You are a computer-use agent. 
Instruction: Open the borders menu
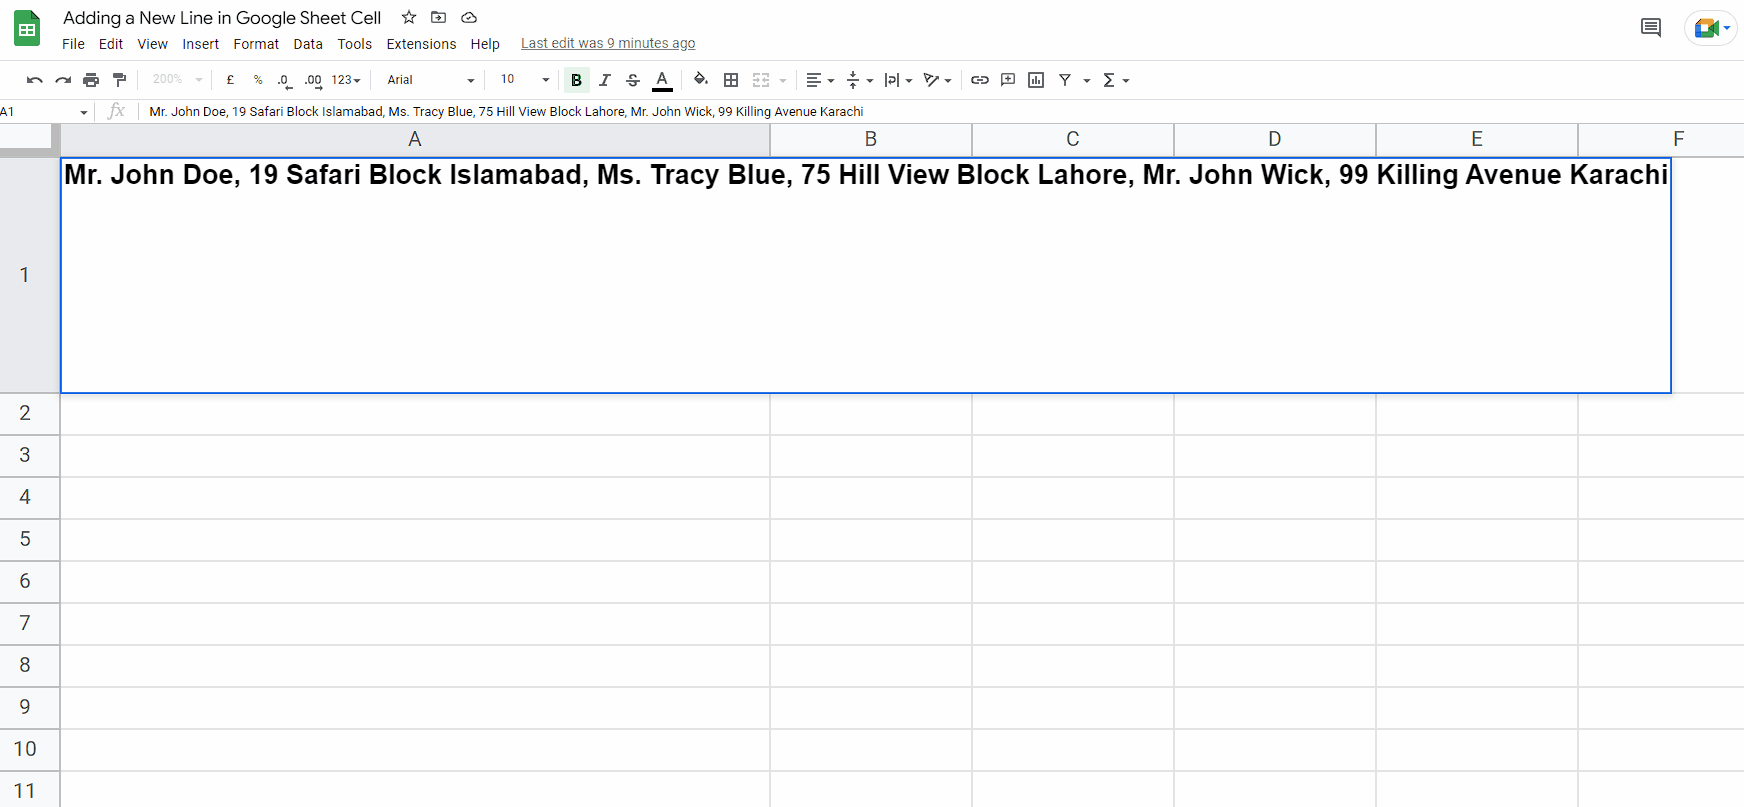click(731, 80)
